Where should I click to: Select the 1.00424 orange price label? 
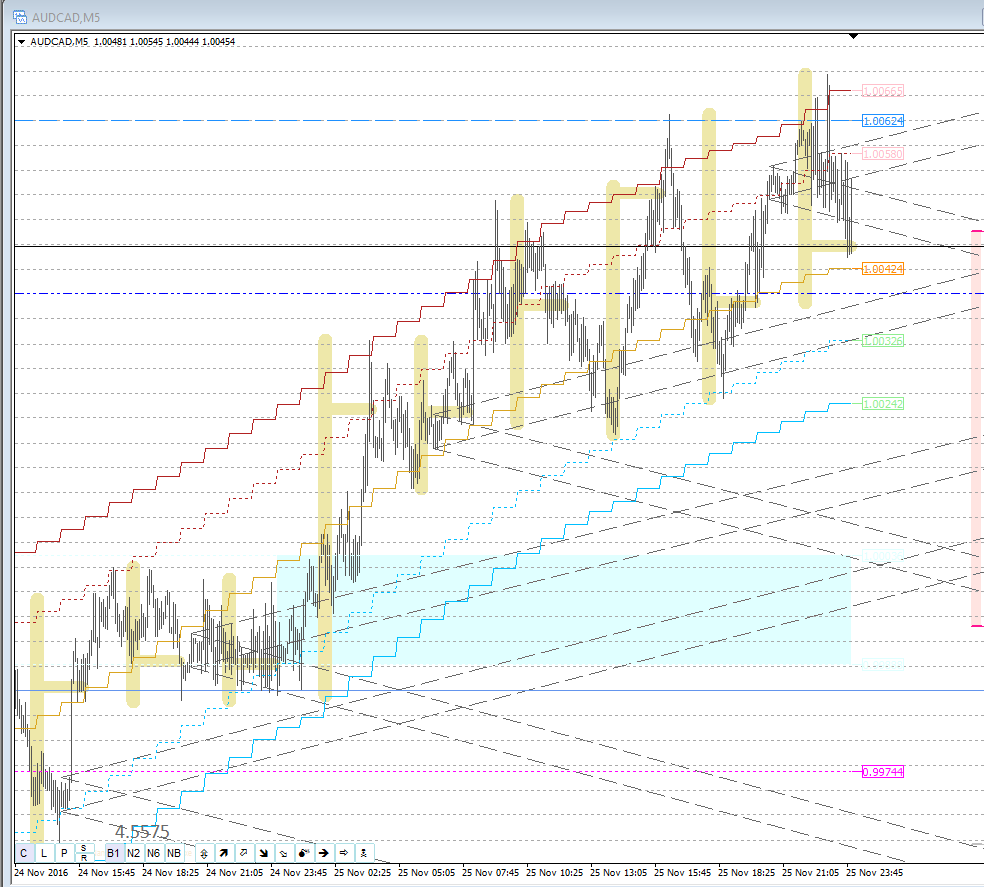[882, 269]
